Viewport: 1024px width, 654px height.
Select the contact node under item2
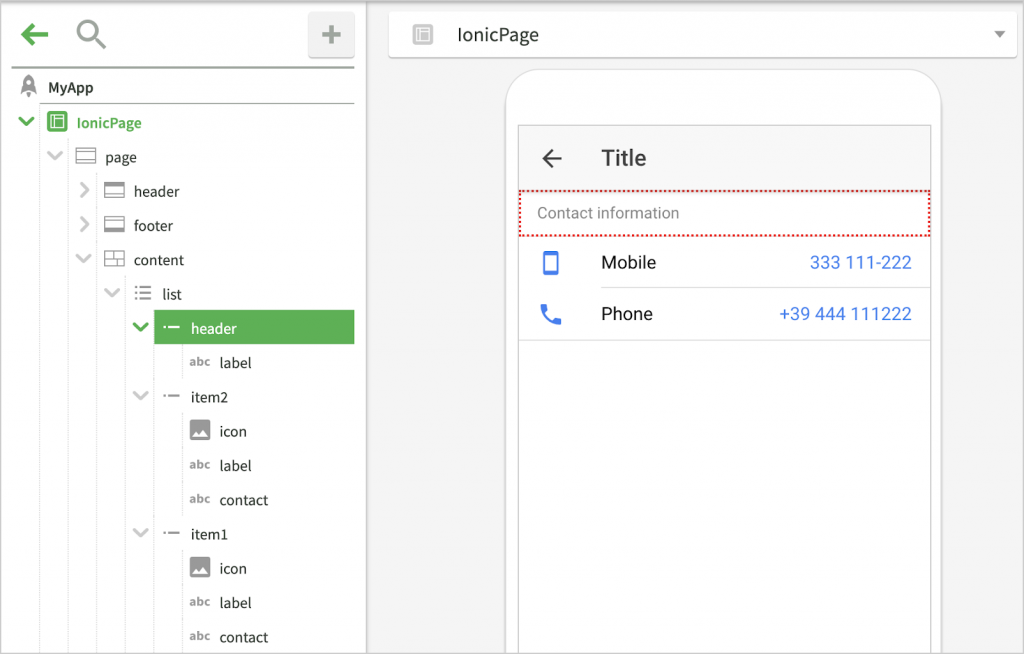click(243, 500)
